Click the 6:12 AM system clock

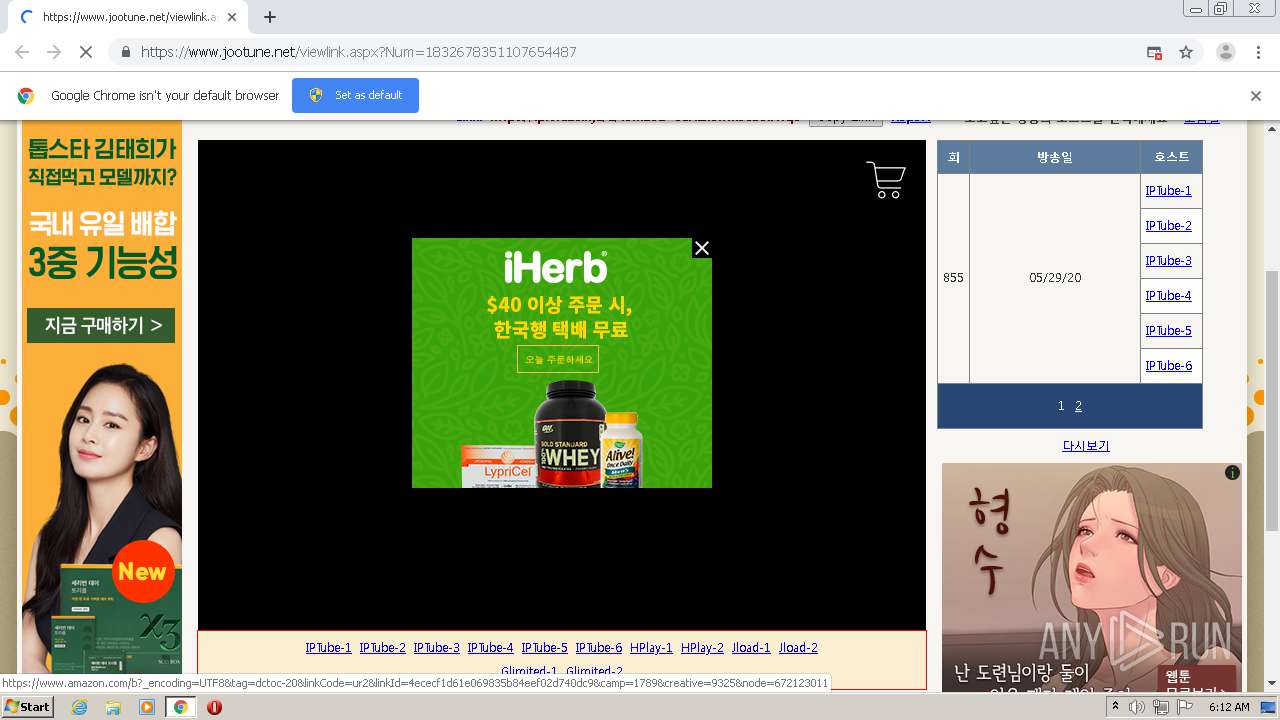pos(1229,707)
